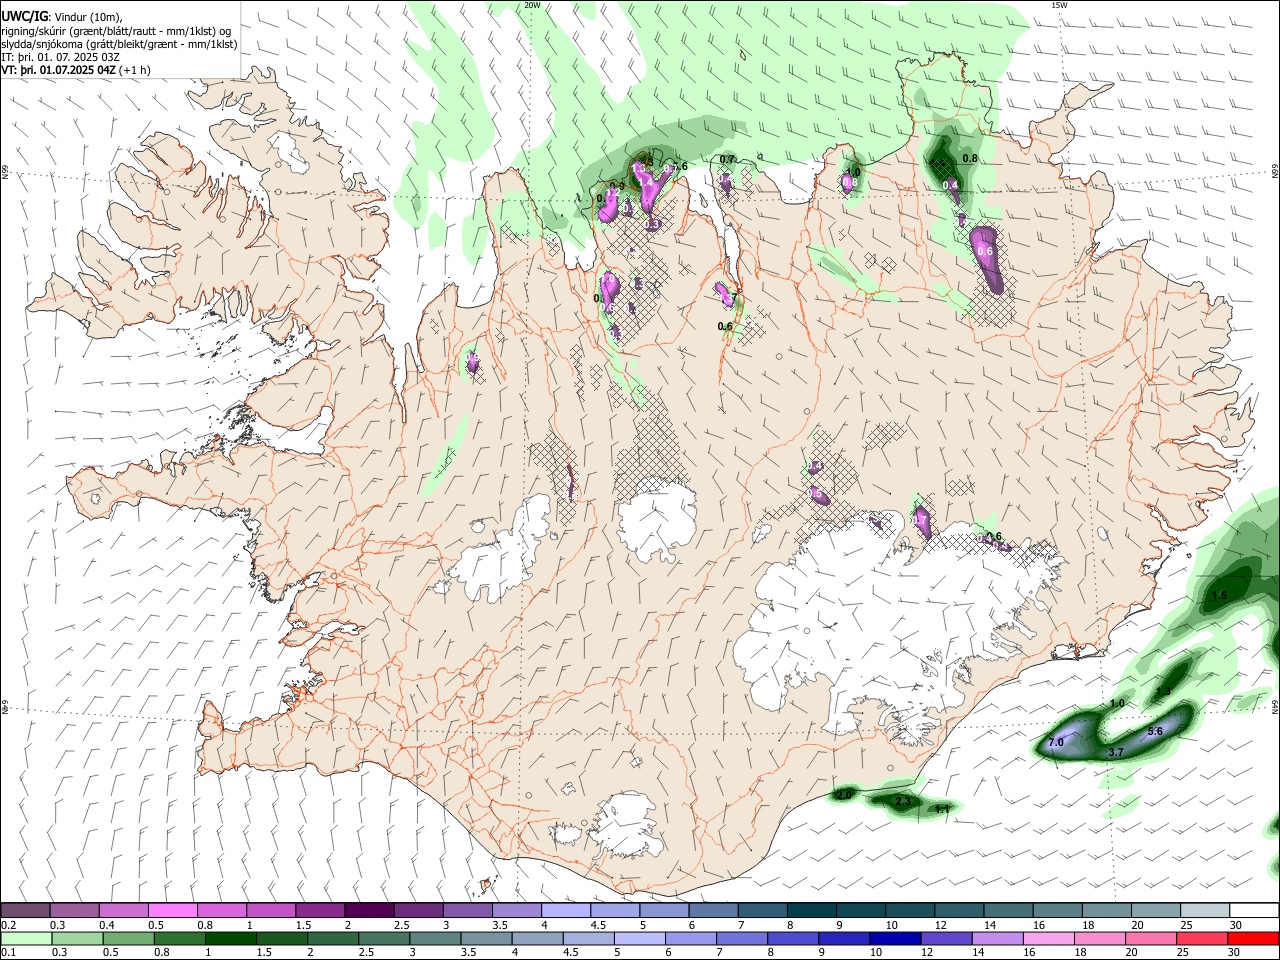Screen dimensions: 1280x960
Task: Click the 'rigning/skúrir' legend description line
Action: coord(117,30)
